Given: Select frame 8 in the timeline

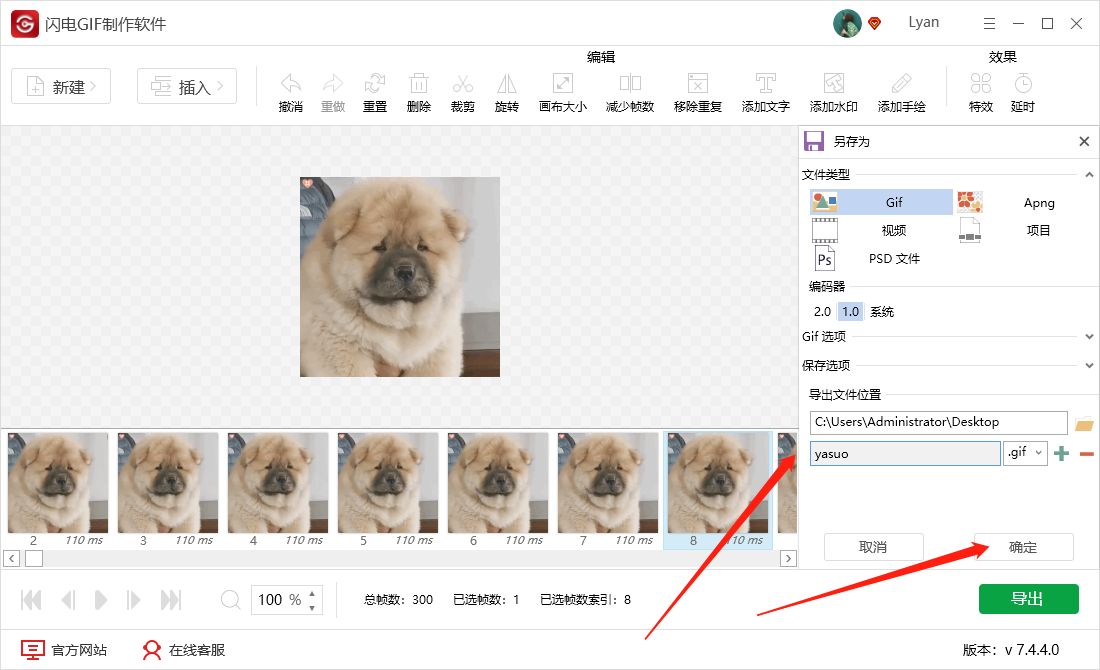Looking at the screenshot, I should click(717, 484).
